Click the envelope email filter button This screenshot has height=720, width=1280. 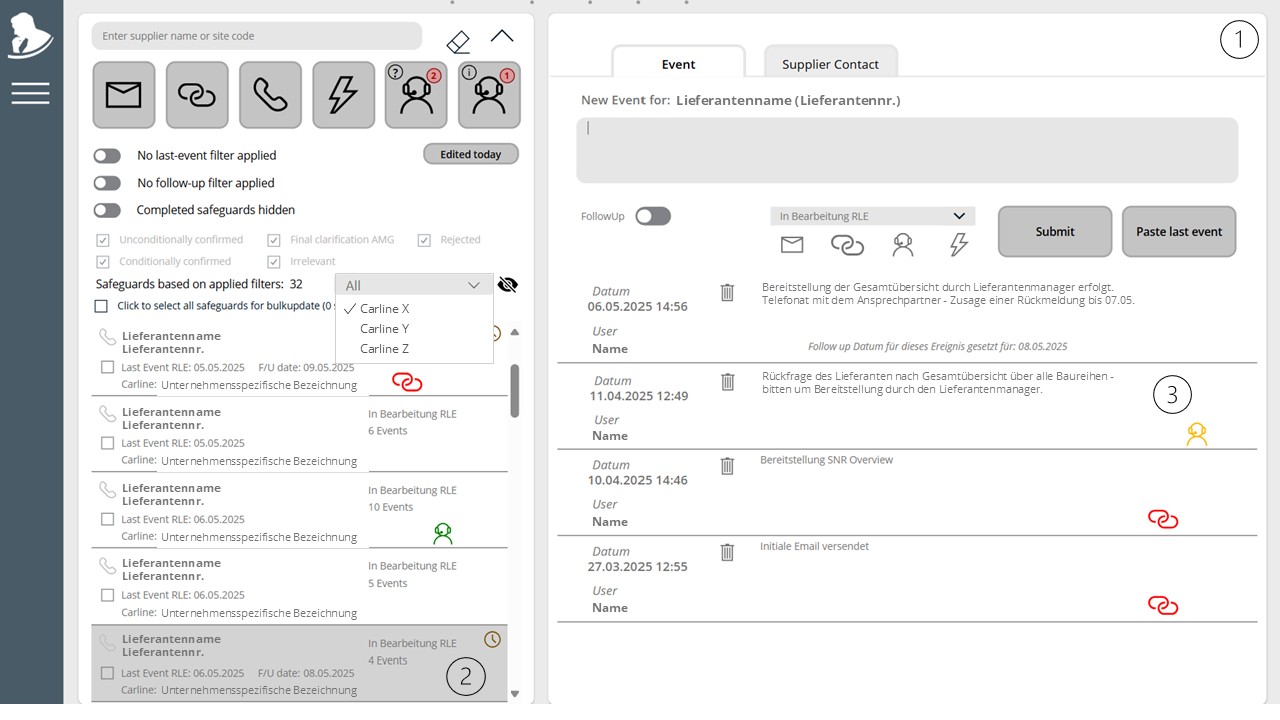pos(124,95)
